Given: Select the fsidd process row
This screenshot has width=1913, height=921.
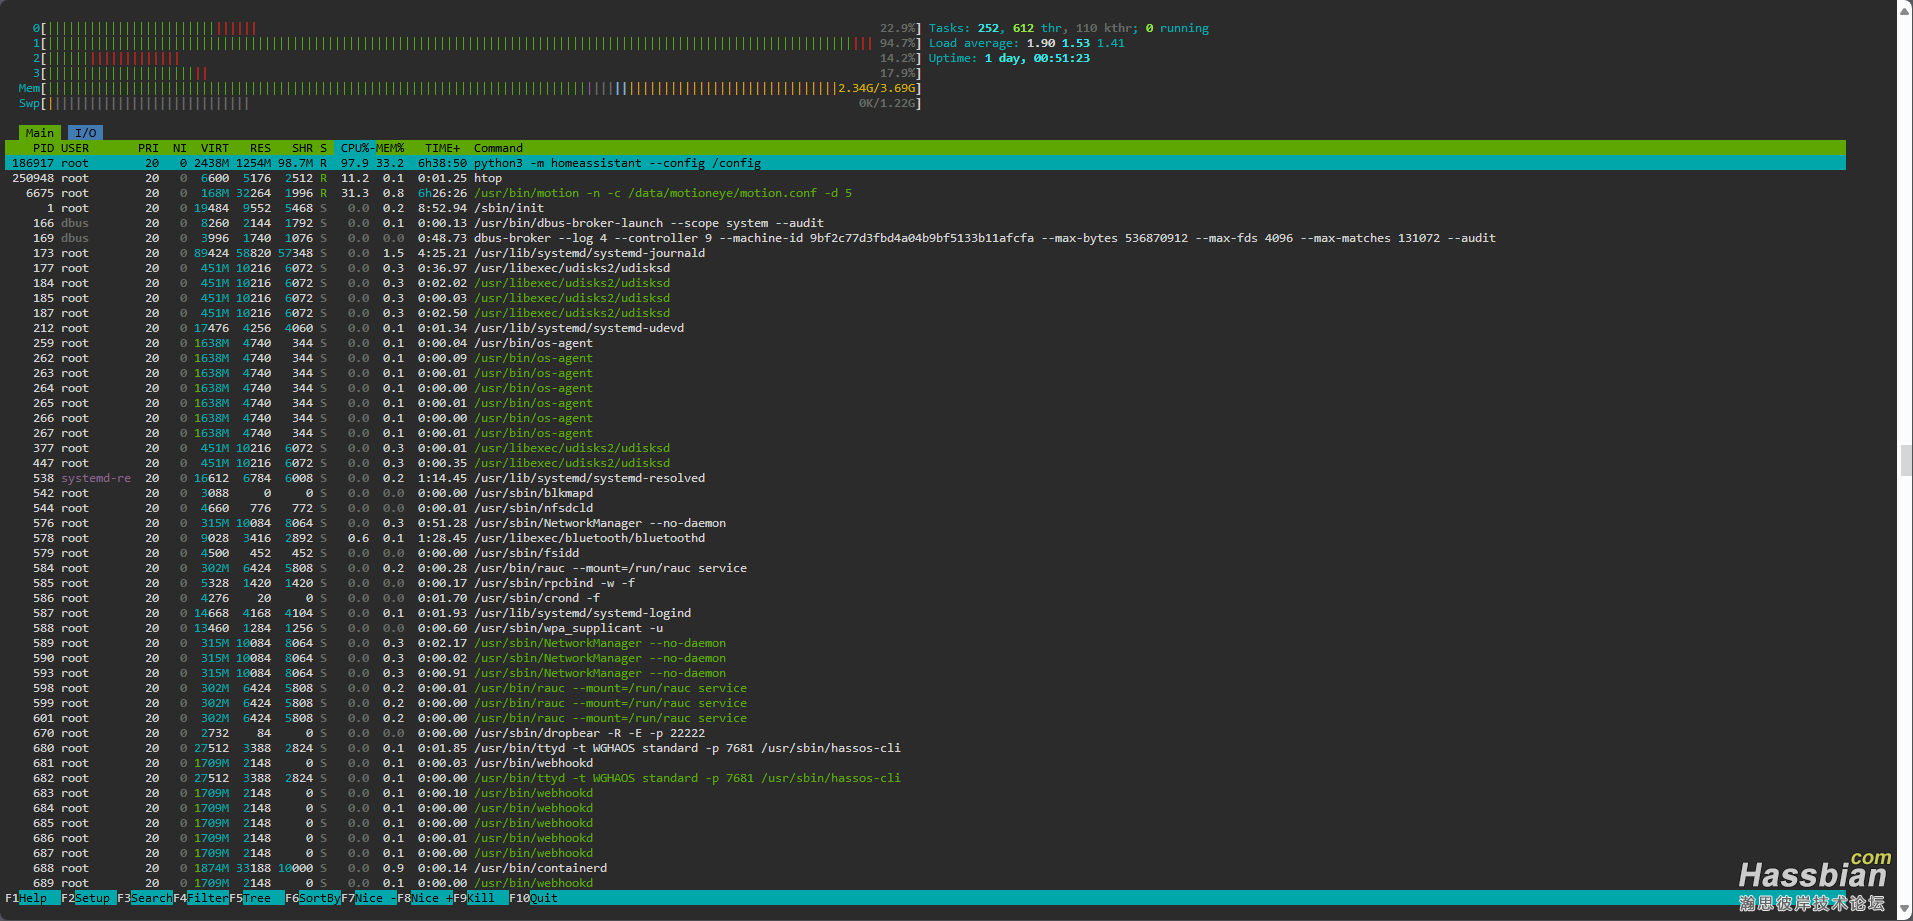Looking at the screenshot, I should pyautogui.click(x=925, y=553).
